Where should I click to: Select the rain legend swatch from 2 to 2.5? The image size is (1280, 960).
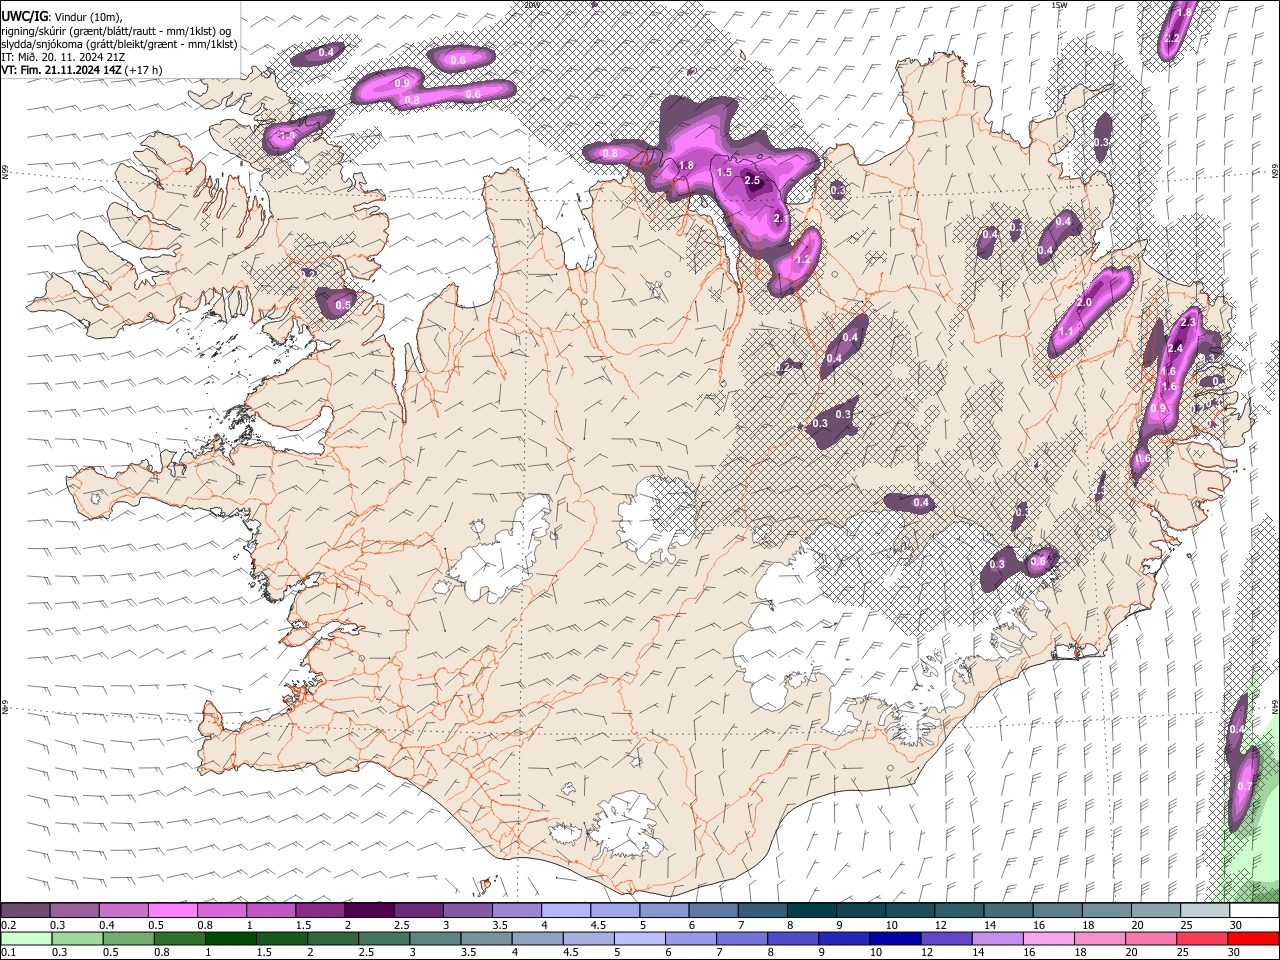332,938
